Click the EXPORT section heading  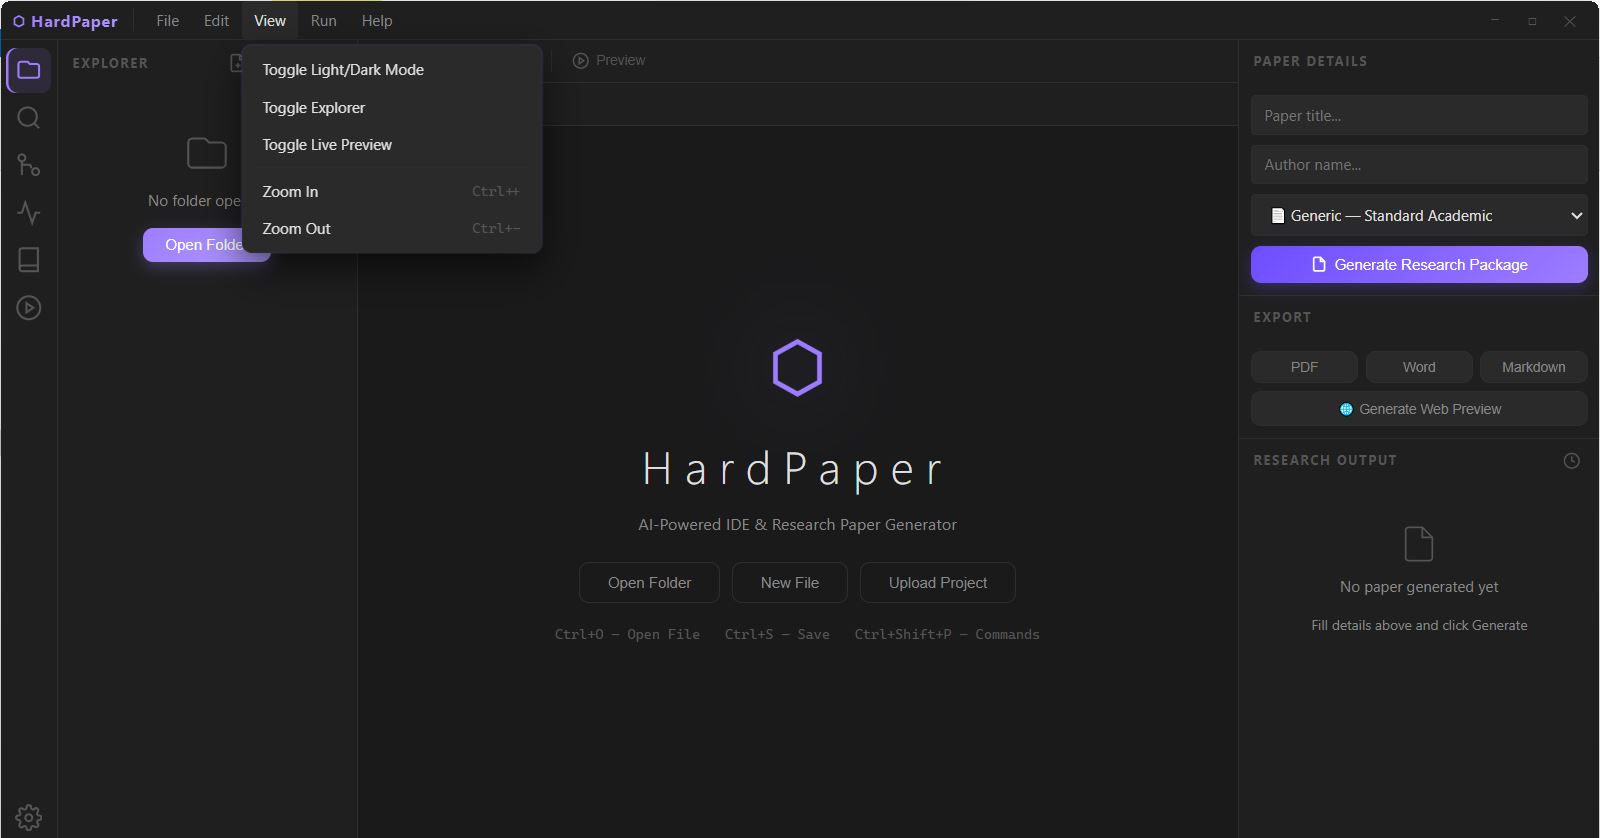pos(1282,317)
